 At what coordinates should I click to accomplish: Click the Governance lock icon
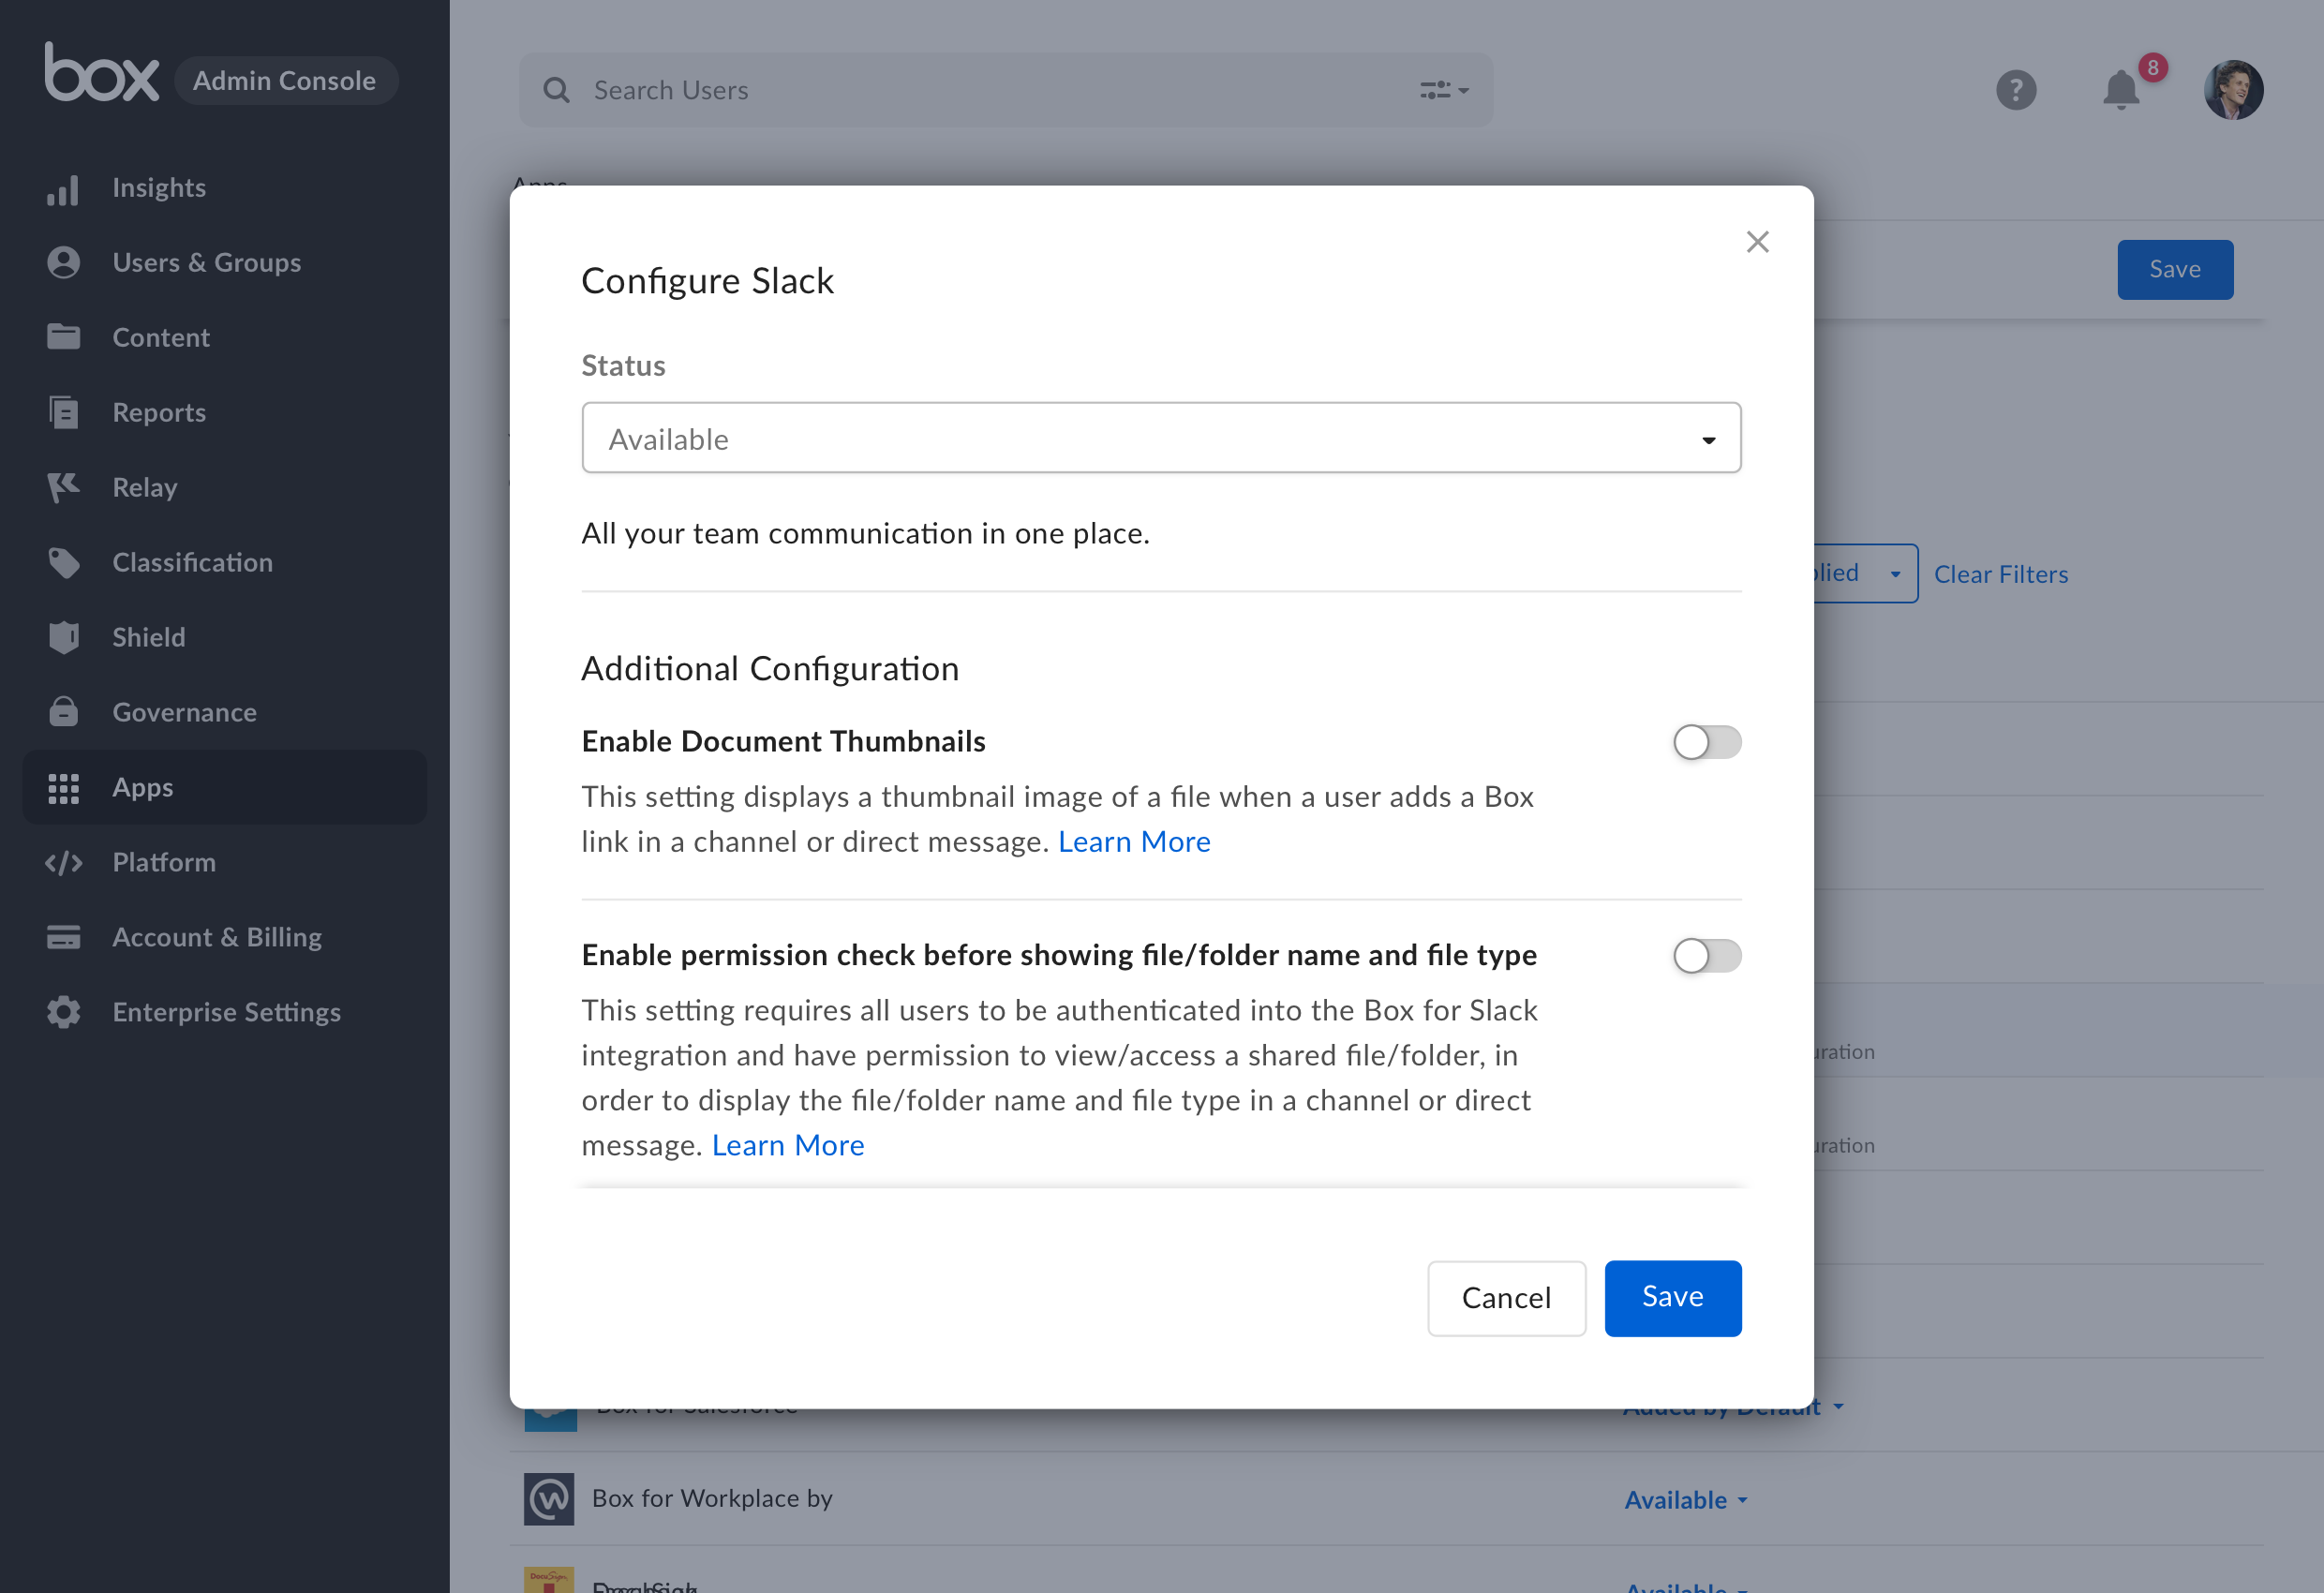63,712
